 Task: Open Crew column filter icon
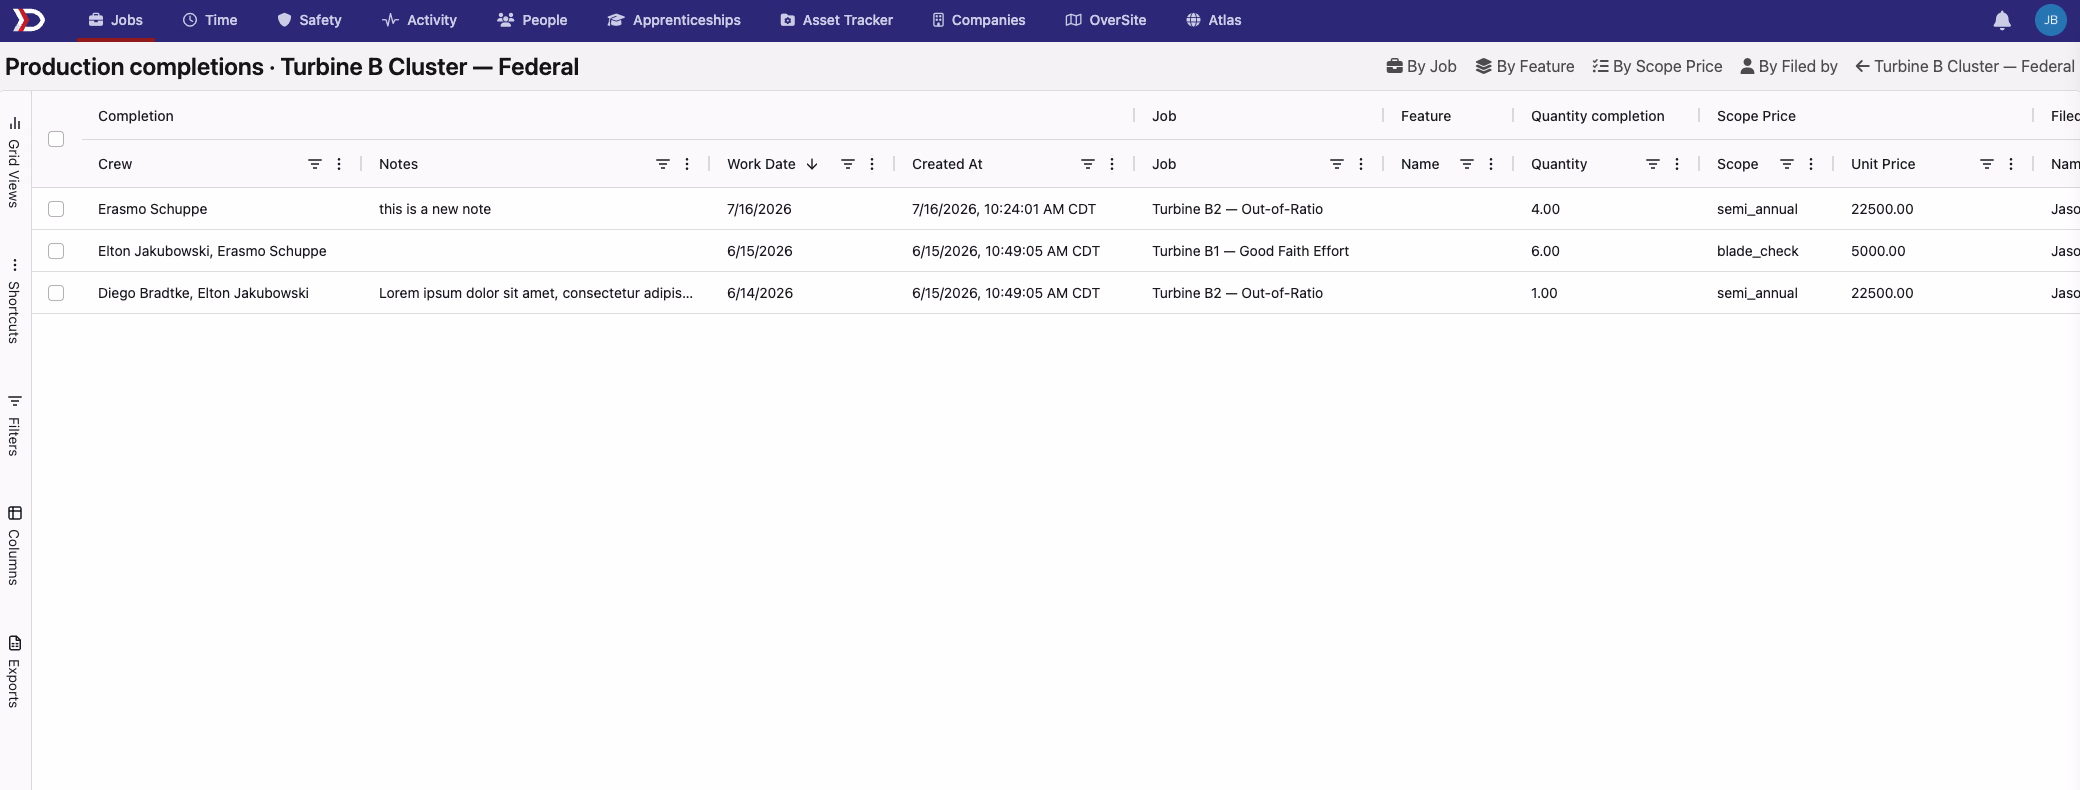pyautogui.click(x=315, y=164)
